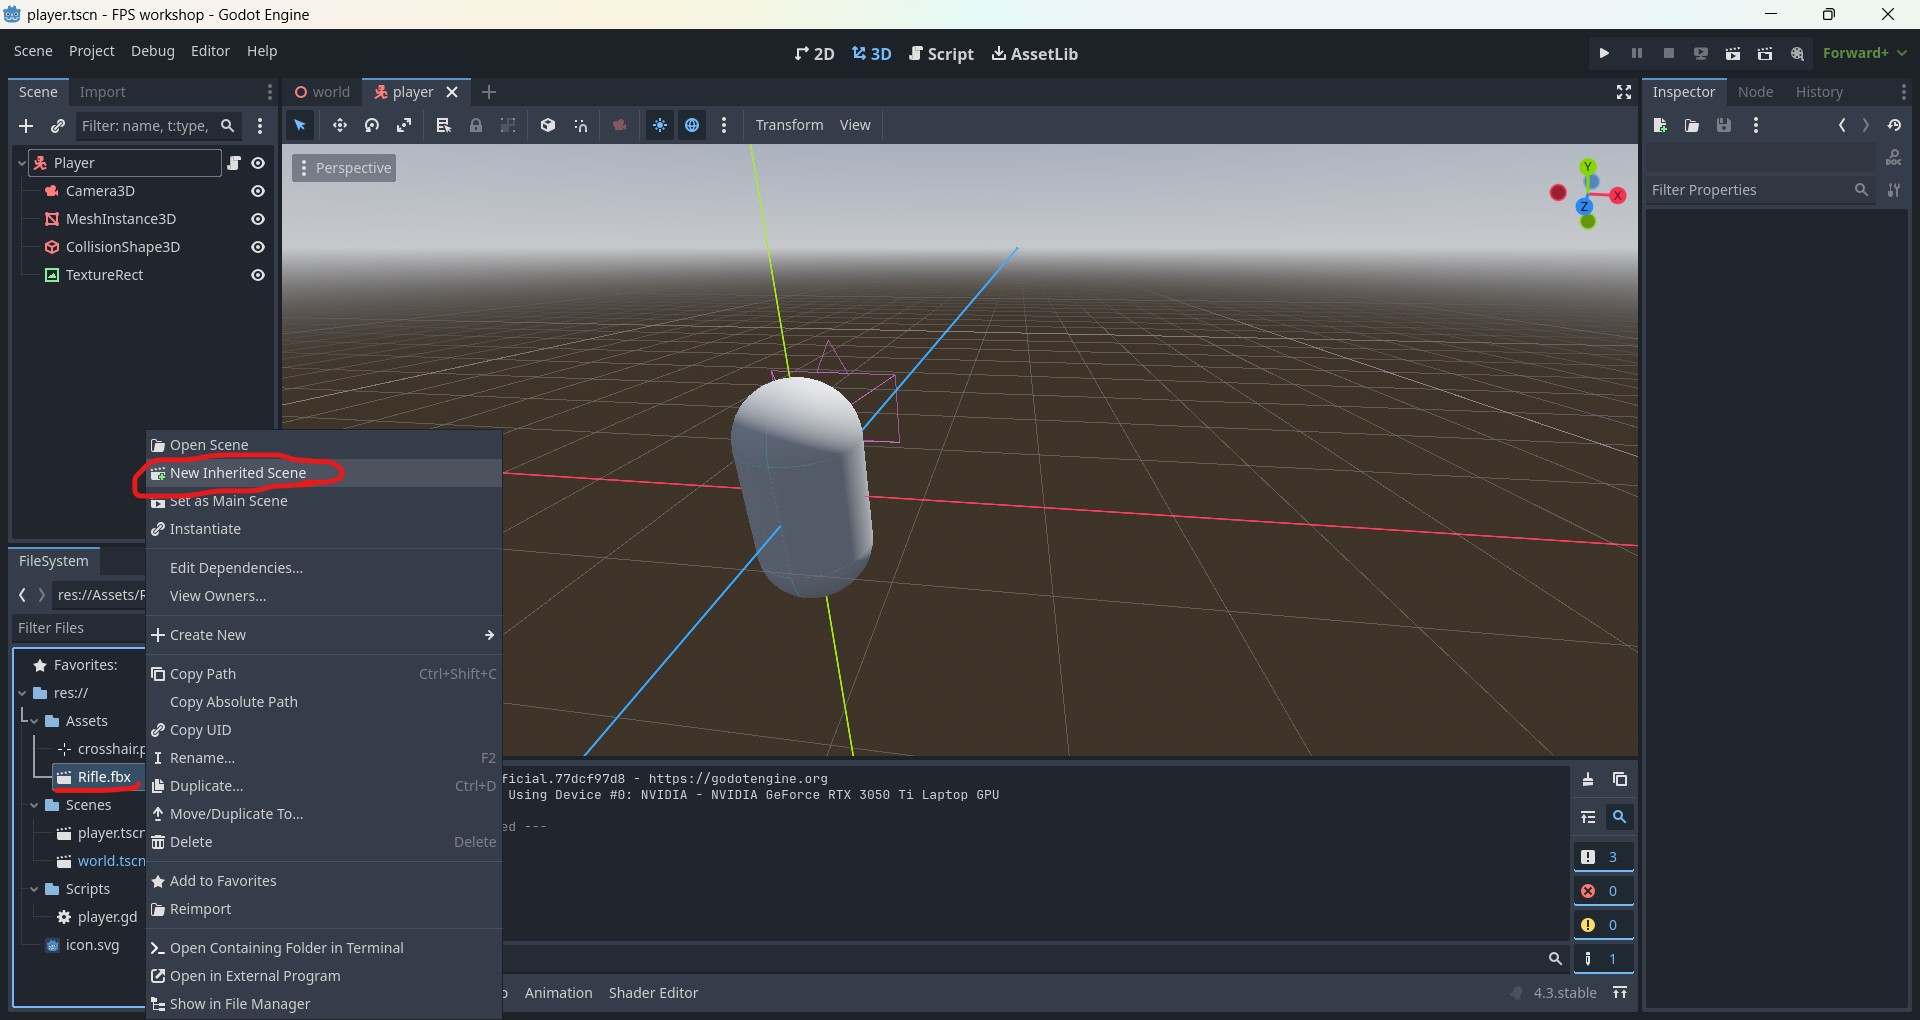Screen dimensions: 1920x1020
Task: Run the project with the play icon
Action: 1604,53
